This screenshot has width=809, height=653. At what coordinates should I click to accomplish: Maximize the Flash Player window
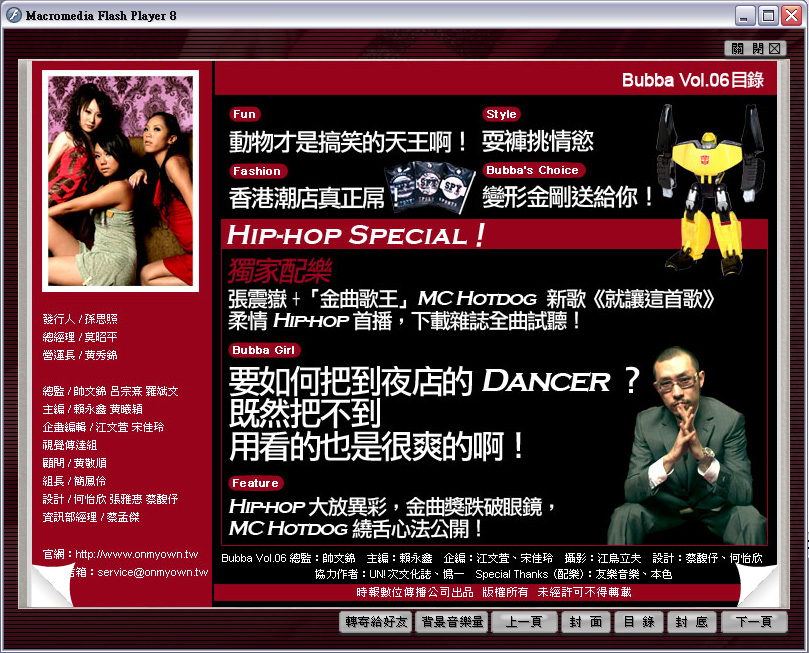(768, 15)
